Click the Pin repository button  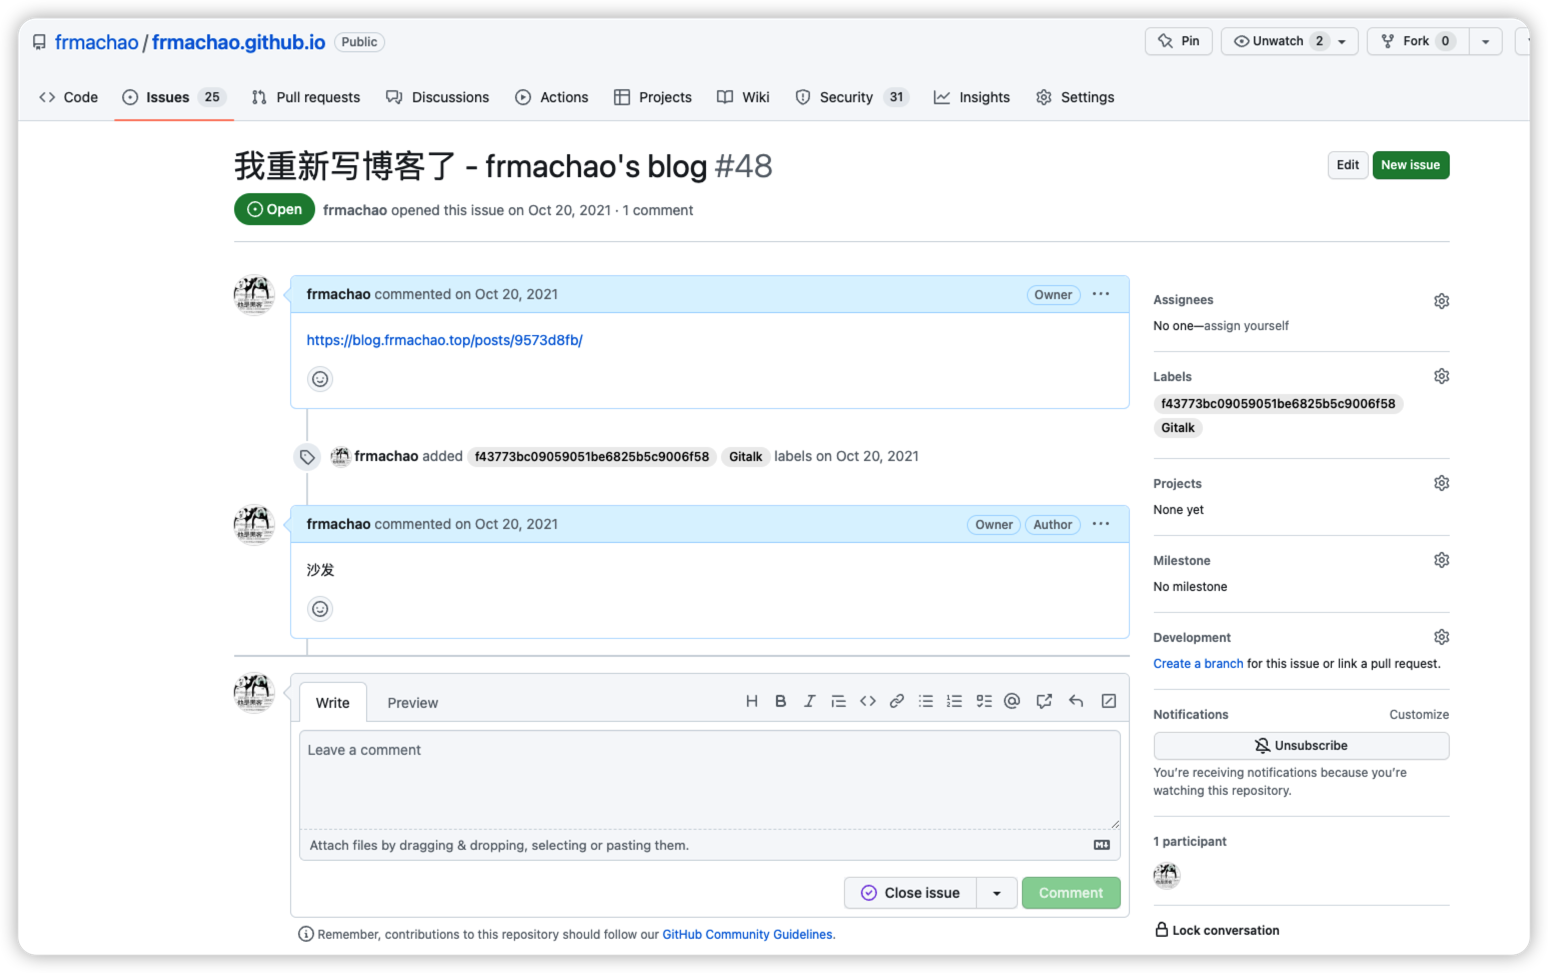pyautogui.click(x=1179, y=41)
